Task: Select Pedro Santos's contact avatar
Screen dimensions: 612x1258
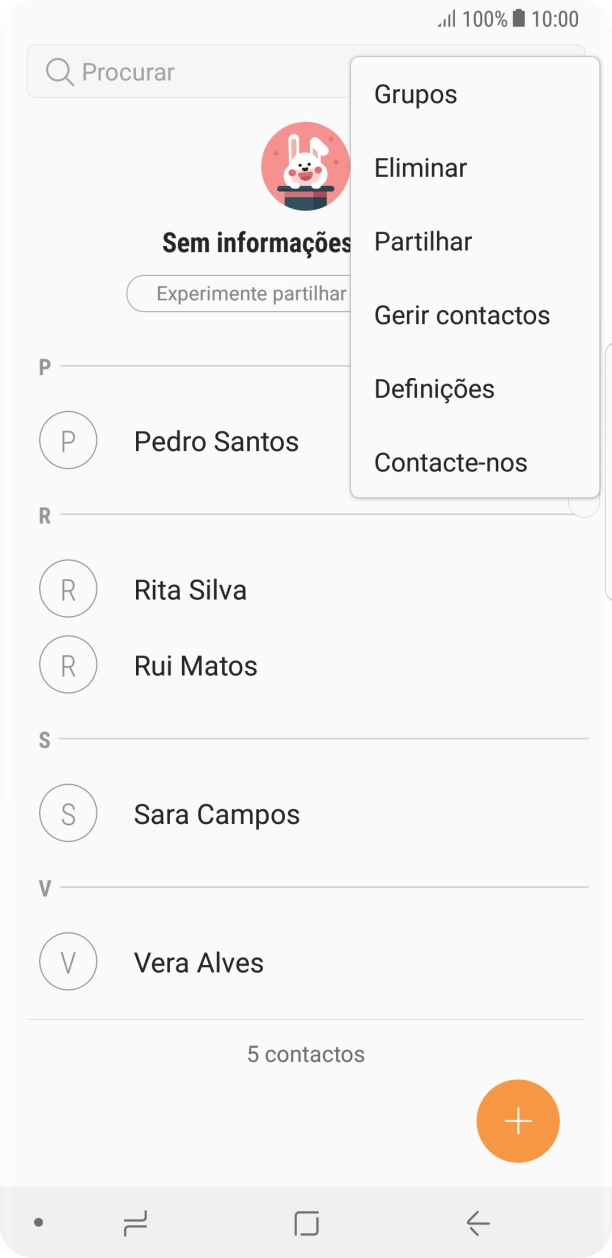Action: [68, 440]
